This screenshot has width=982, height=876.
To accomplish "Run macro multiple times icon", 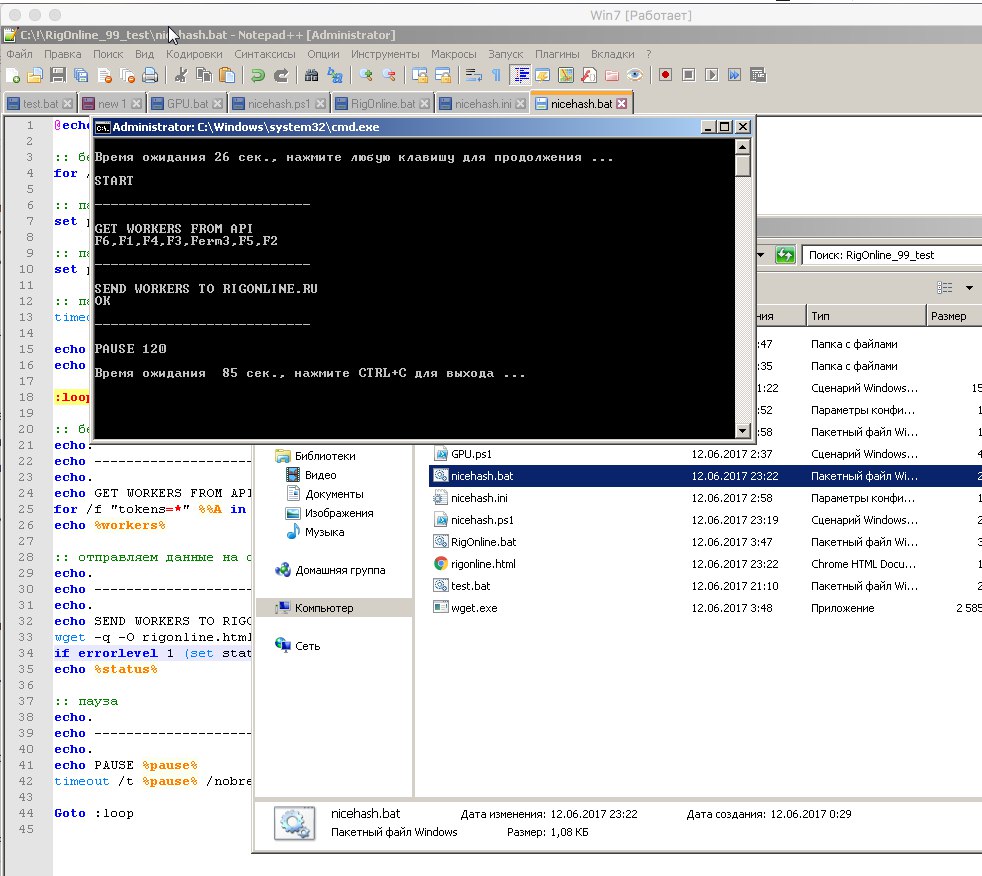I will coord(735,75).
